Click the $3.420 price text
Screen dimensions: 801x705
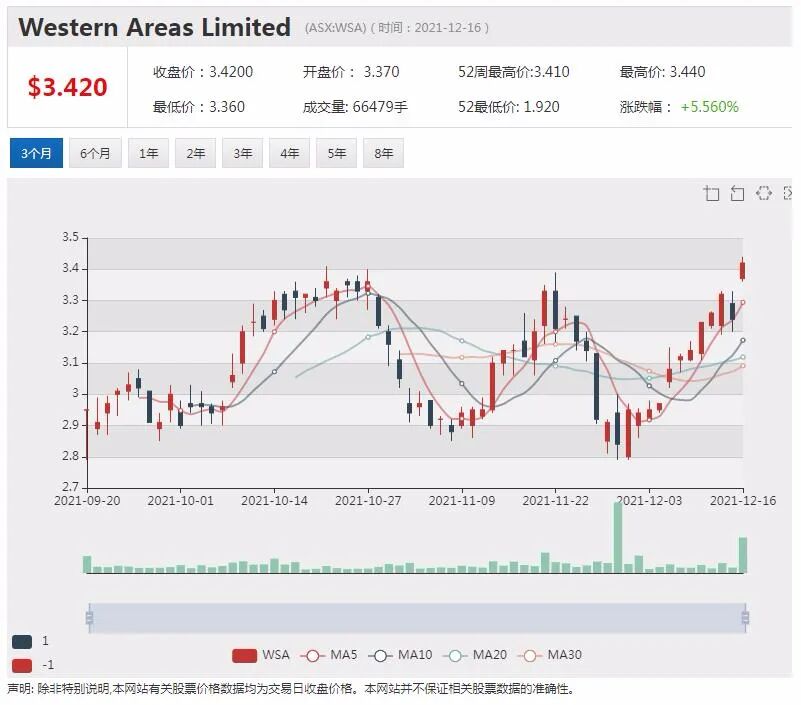(67, 87)
